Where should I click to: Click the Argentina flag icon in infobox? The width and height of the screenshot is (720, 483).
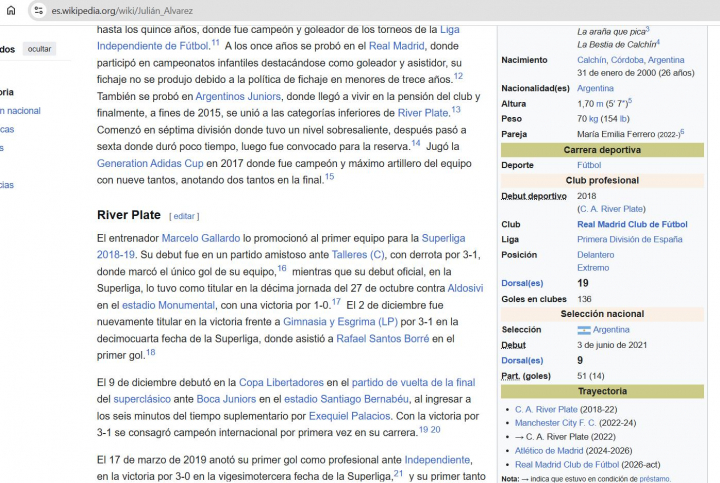pyautogui.click(x=584, y=330)
